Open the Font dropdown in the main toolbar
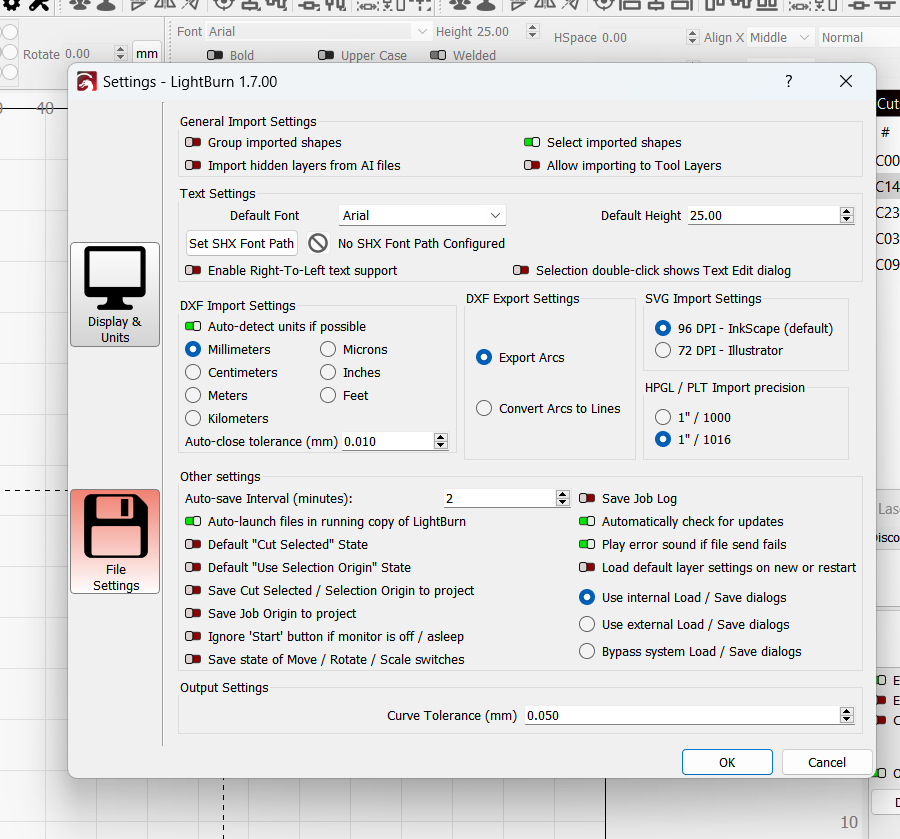 coord(317,32)
